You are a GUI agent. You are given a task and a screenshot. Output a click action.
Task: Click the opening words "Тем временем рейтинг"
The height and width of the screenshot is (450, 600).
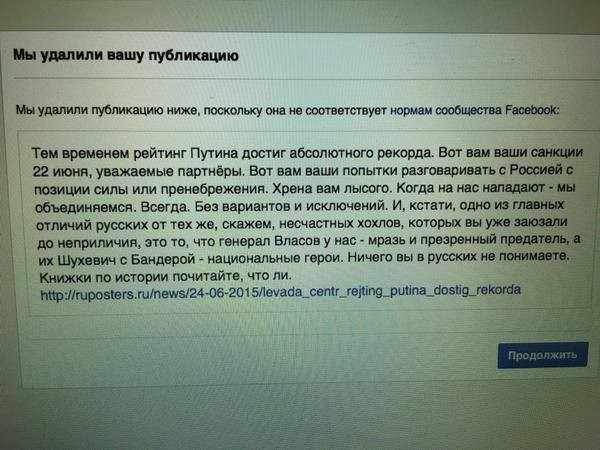coord(109,153)
